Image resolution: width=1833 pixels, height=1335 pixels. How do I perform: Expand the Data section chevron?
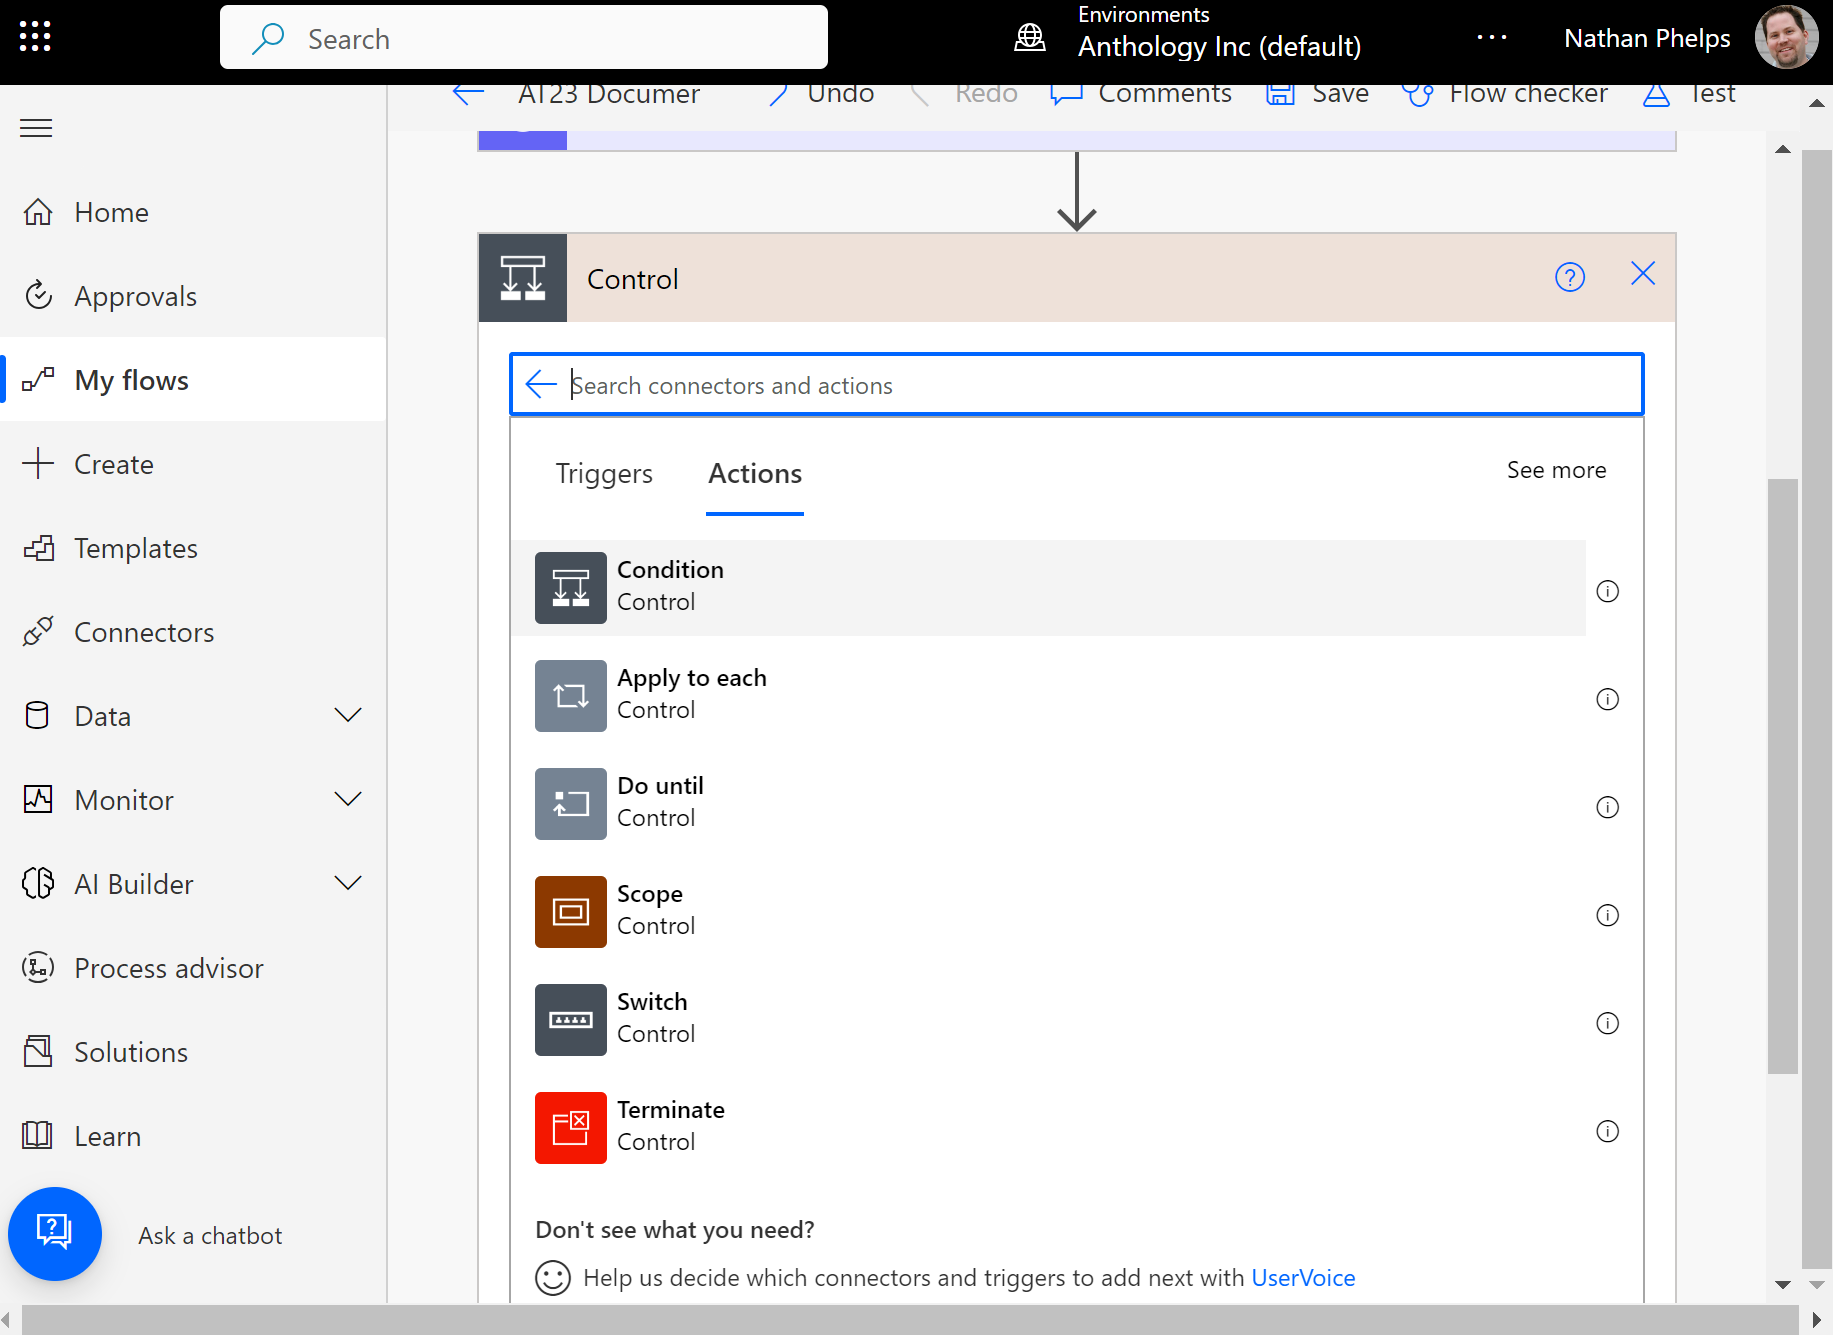click(x=347, y=715)
